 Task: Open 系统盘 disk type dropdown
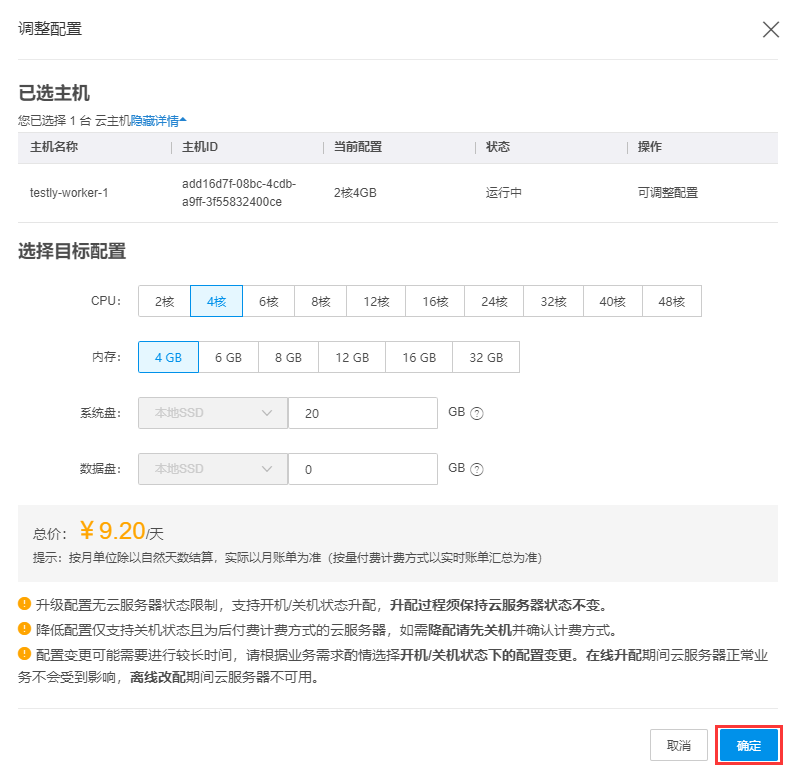(212, 413)
